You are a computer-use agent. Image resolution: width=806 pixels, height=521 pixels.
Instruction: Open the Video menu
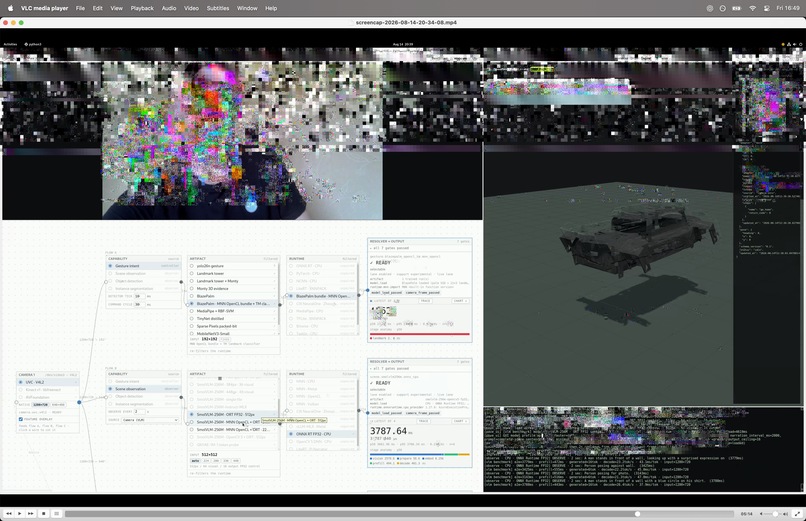click(191, 8)
